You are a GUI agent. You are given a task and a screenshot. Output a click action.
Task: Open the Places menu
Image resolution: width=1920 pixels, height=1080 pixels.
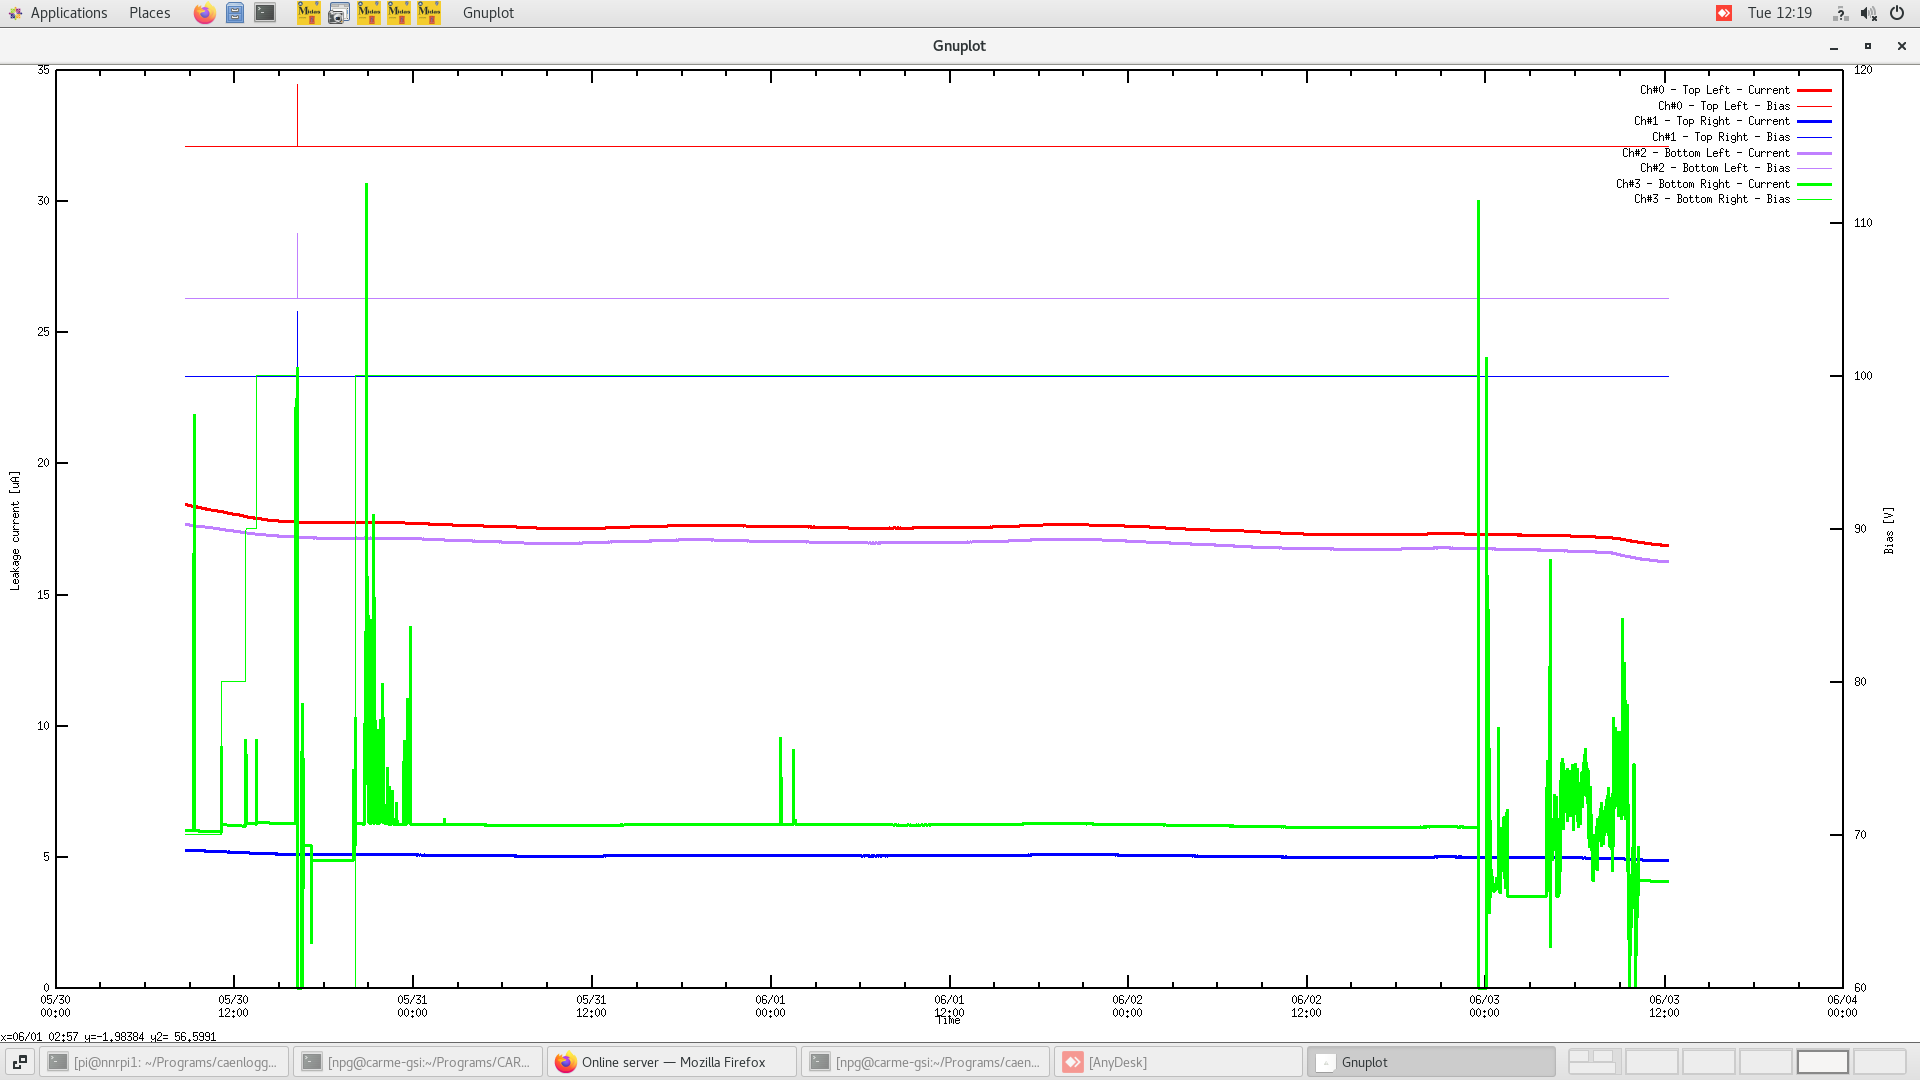(148, 13)
